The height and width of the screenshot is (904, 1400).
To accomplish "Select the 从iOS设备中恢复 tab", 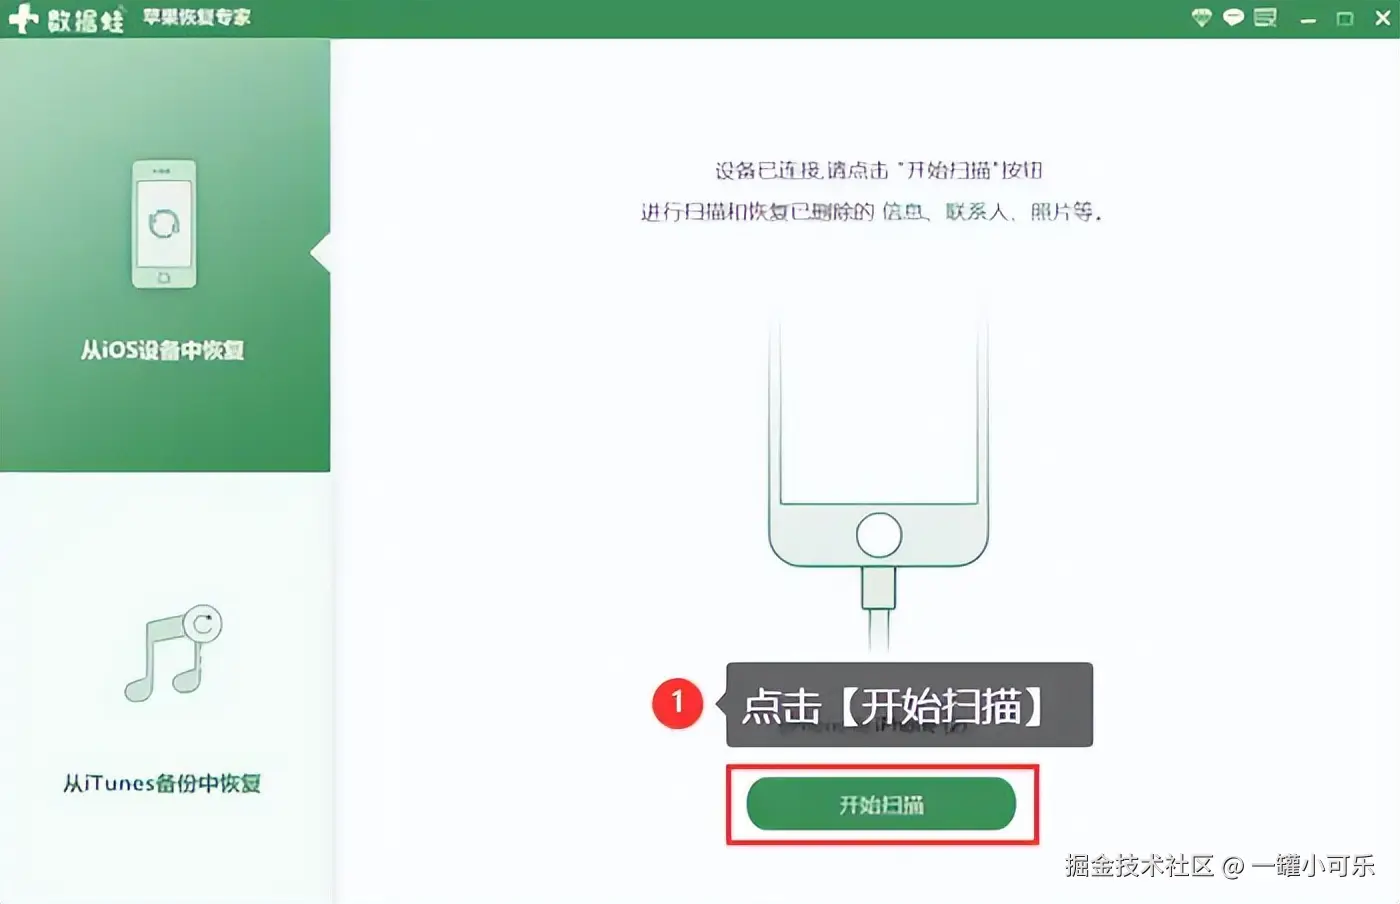I will click(x=164, y=255).
